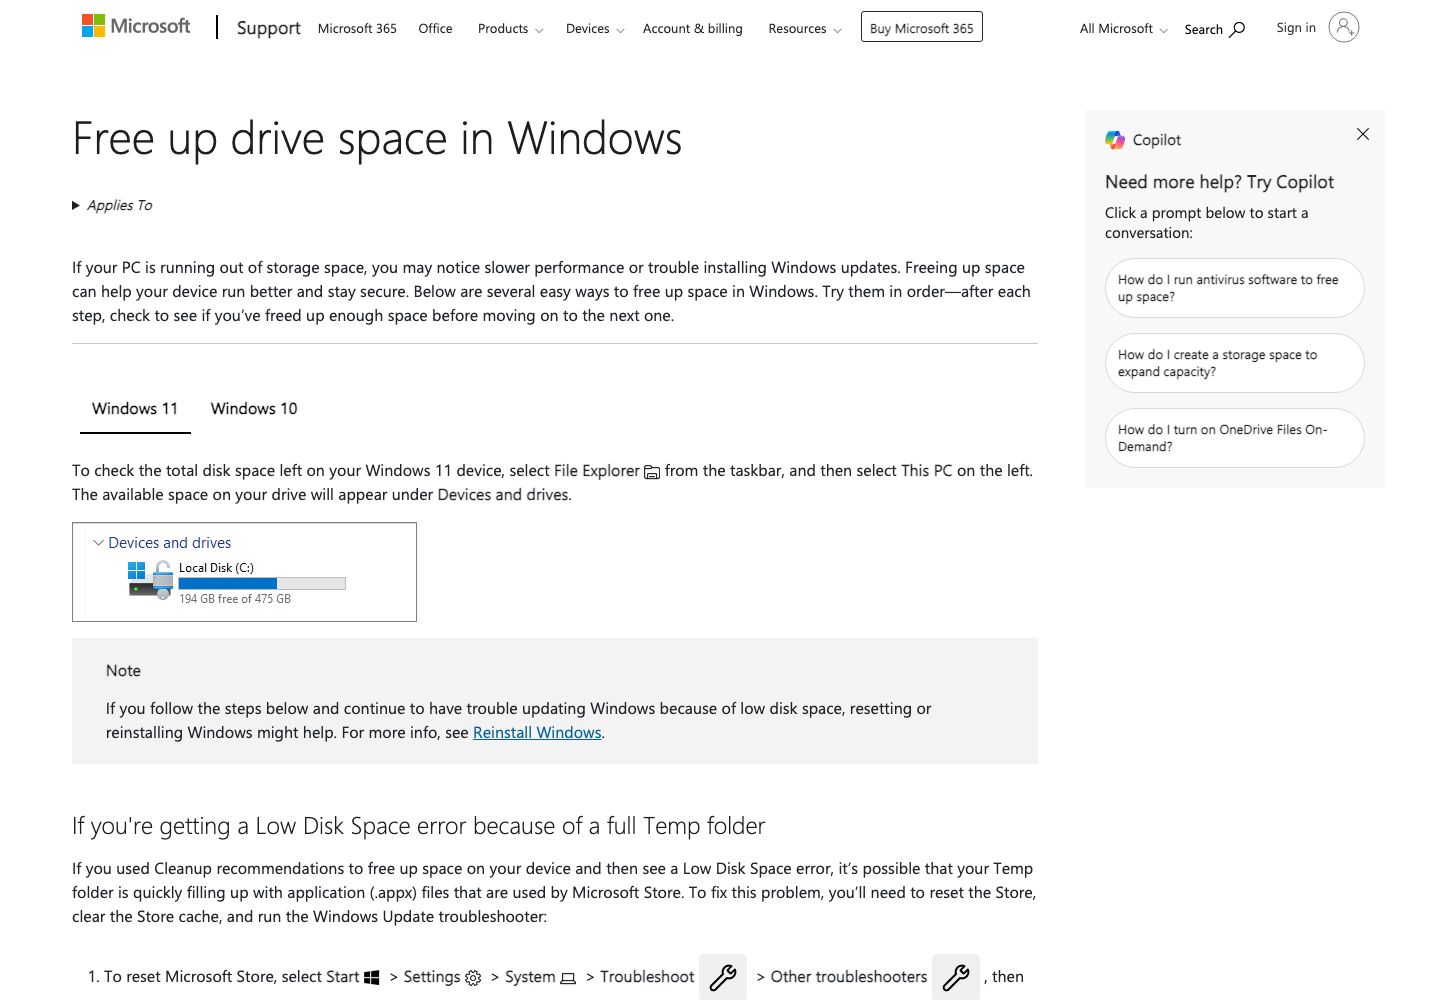Screen dimensions: 1440x1000
Task: Switch to the Windows 11 tab
Action: (135, 409)
